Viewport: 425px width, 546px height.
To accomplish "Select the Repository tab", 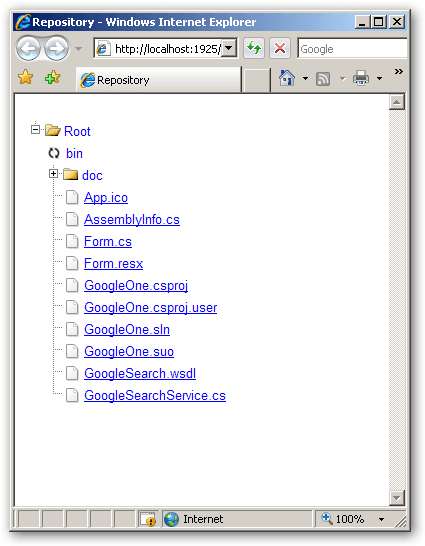I will pyautogui.click(x=158, y=80).
